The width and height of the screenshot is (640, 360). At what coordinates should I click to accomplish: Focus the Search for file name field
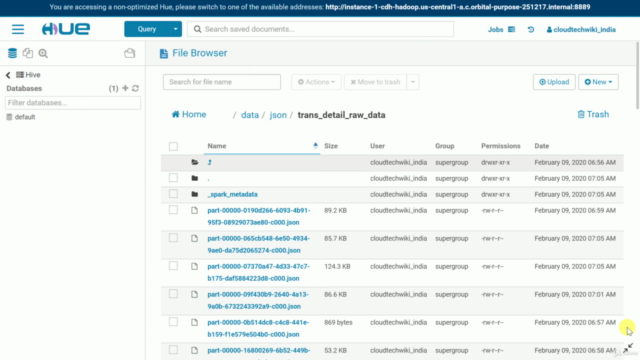[222, 82]
